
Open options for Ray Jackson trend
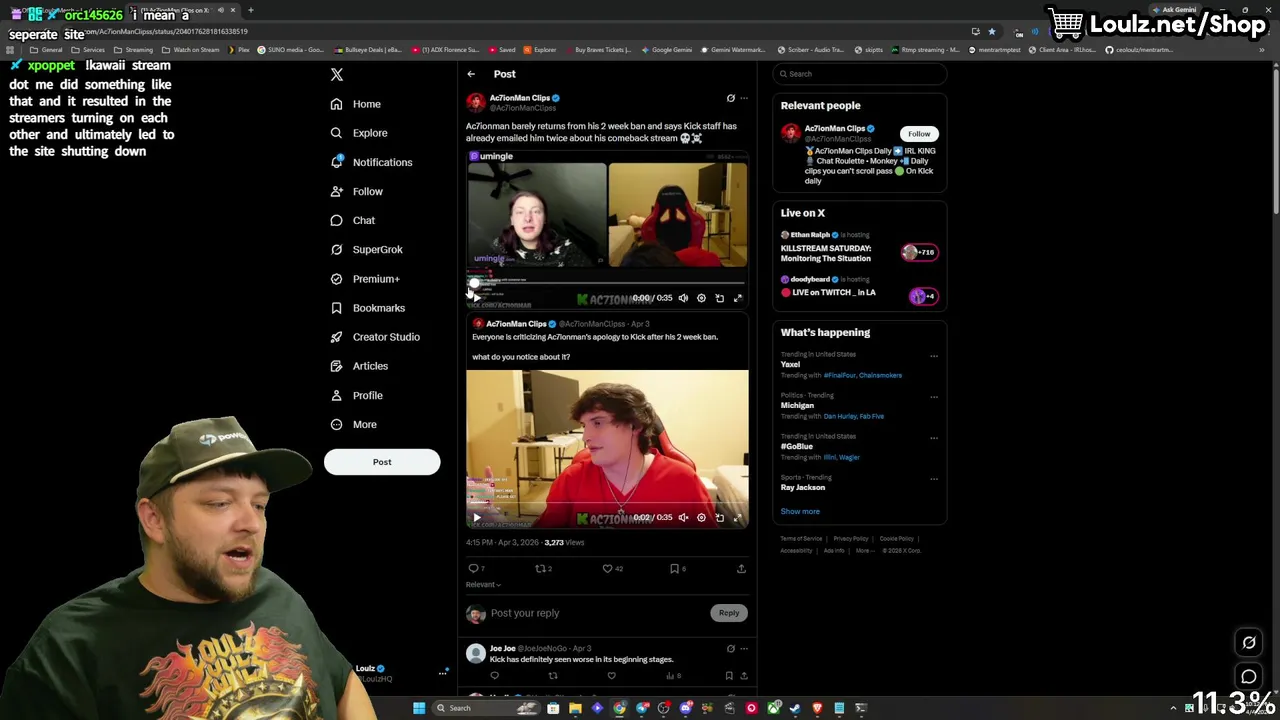pos(934,478)
